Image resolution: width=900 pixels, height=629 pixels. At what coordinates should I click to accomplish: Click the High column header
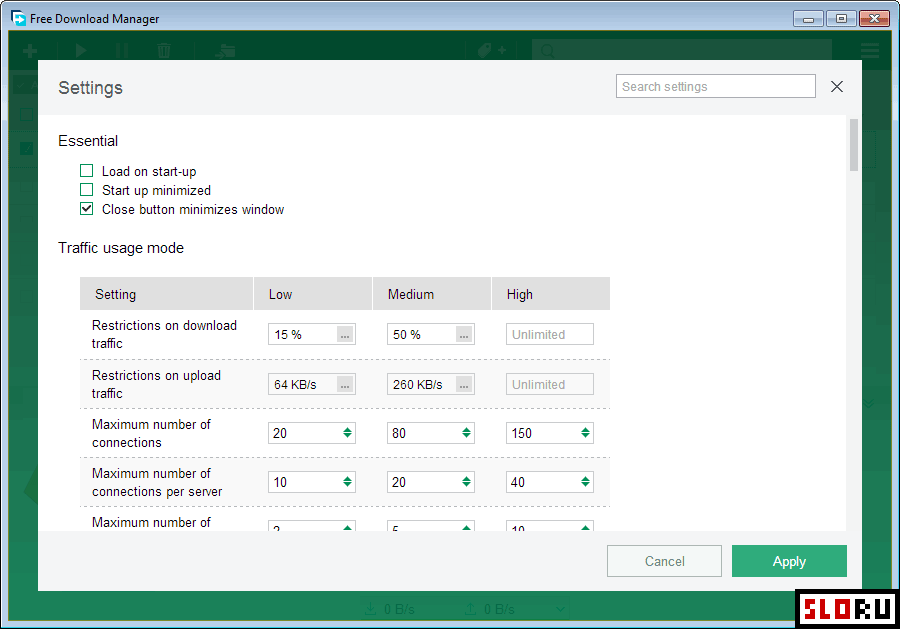551,294
